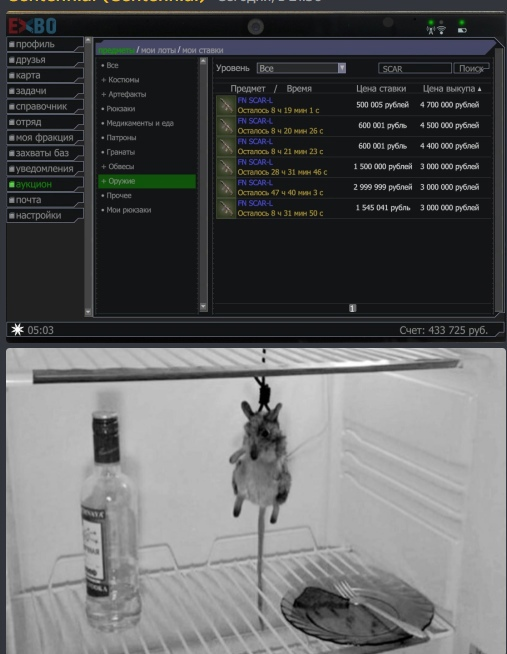Switch to the мои ставки tab

(x=203, y=50)
